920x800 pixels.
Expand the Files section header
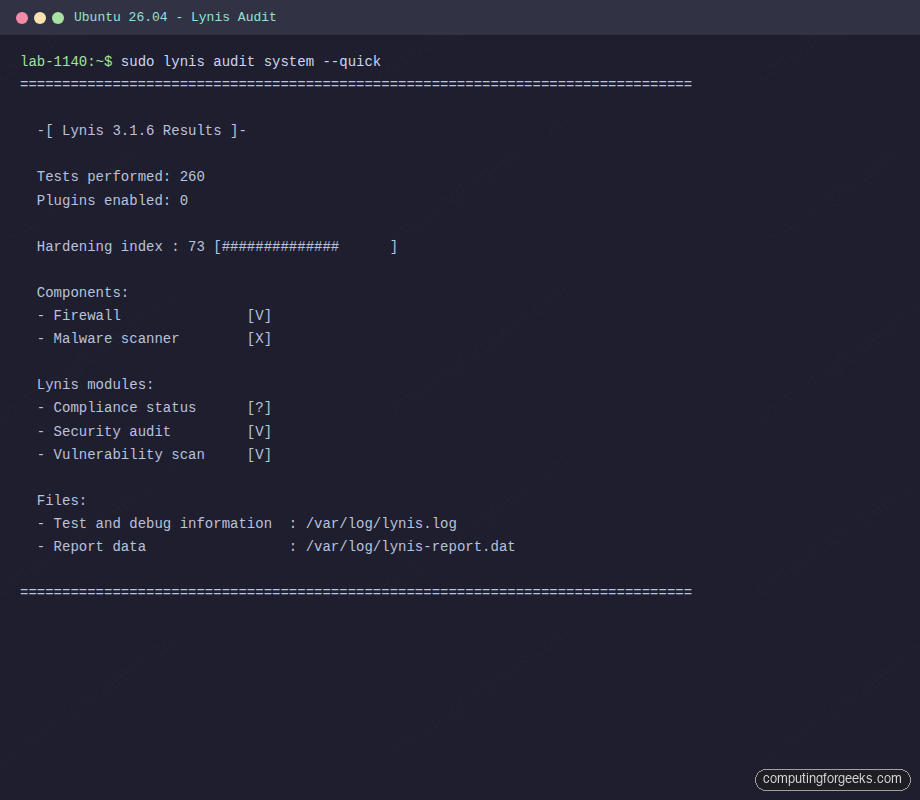click(61, 500)
